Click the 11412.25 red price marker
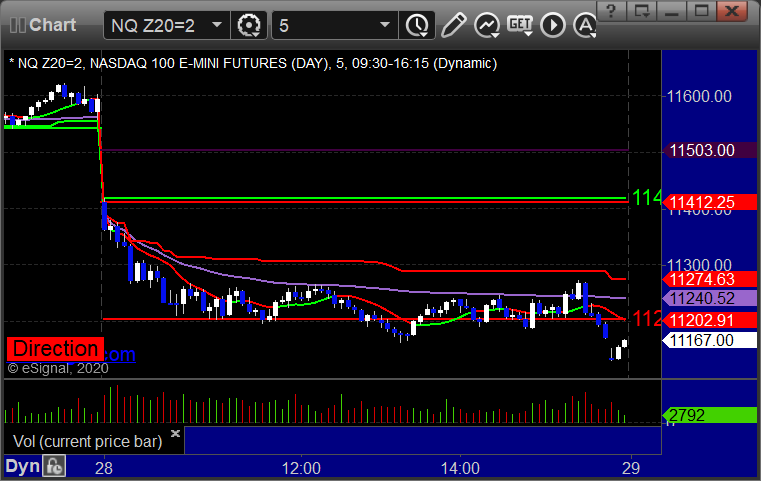The height and width of the screenshot is (481, 761). pyautogui.click(x=710, y=202)
